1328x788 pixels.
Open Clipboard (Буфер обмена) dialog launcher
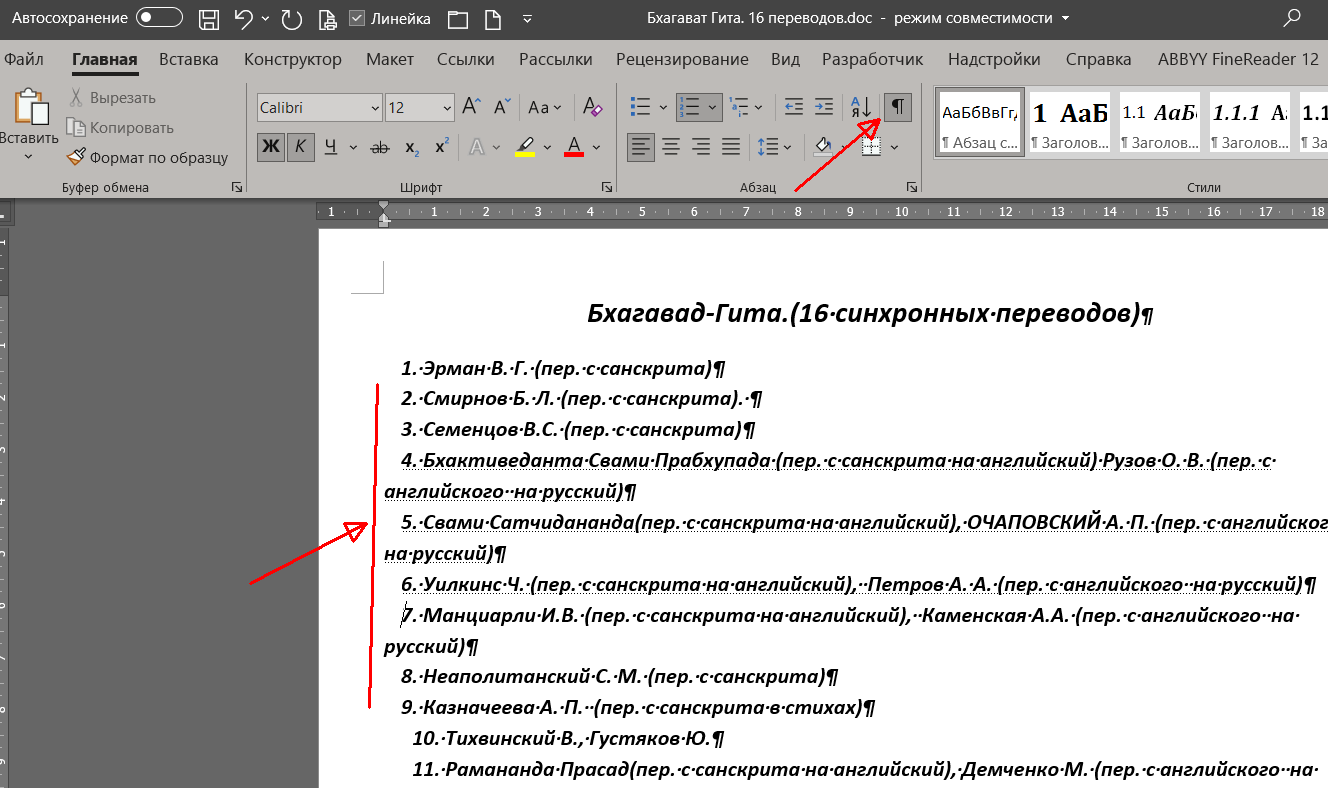point(237,187)
